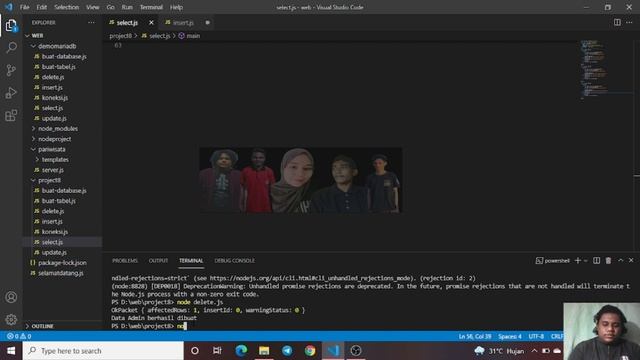Collapse the demomariadb folder
The height and width of the screenshot is (360, 640).
tap(33, 46)
